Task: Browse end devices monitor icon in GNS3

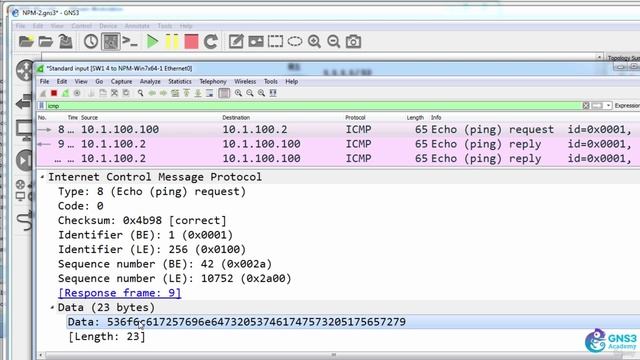Action: 24,131
